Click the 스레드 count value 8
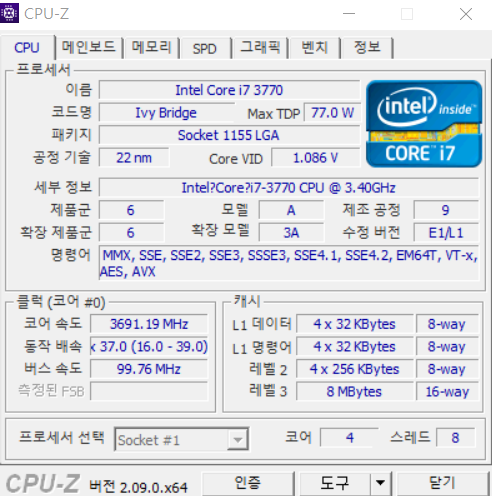 click(x=455, y=437)
